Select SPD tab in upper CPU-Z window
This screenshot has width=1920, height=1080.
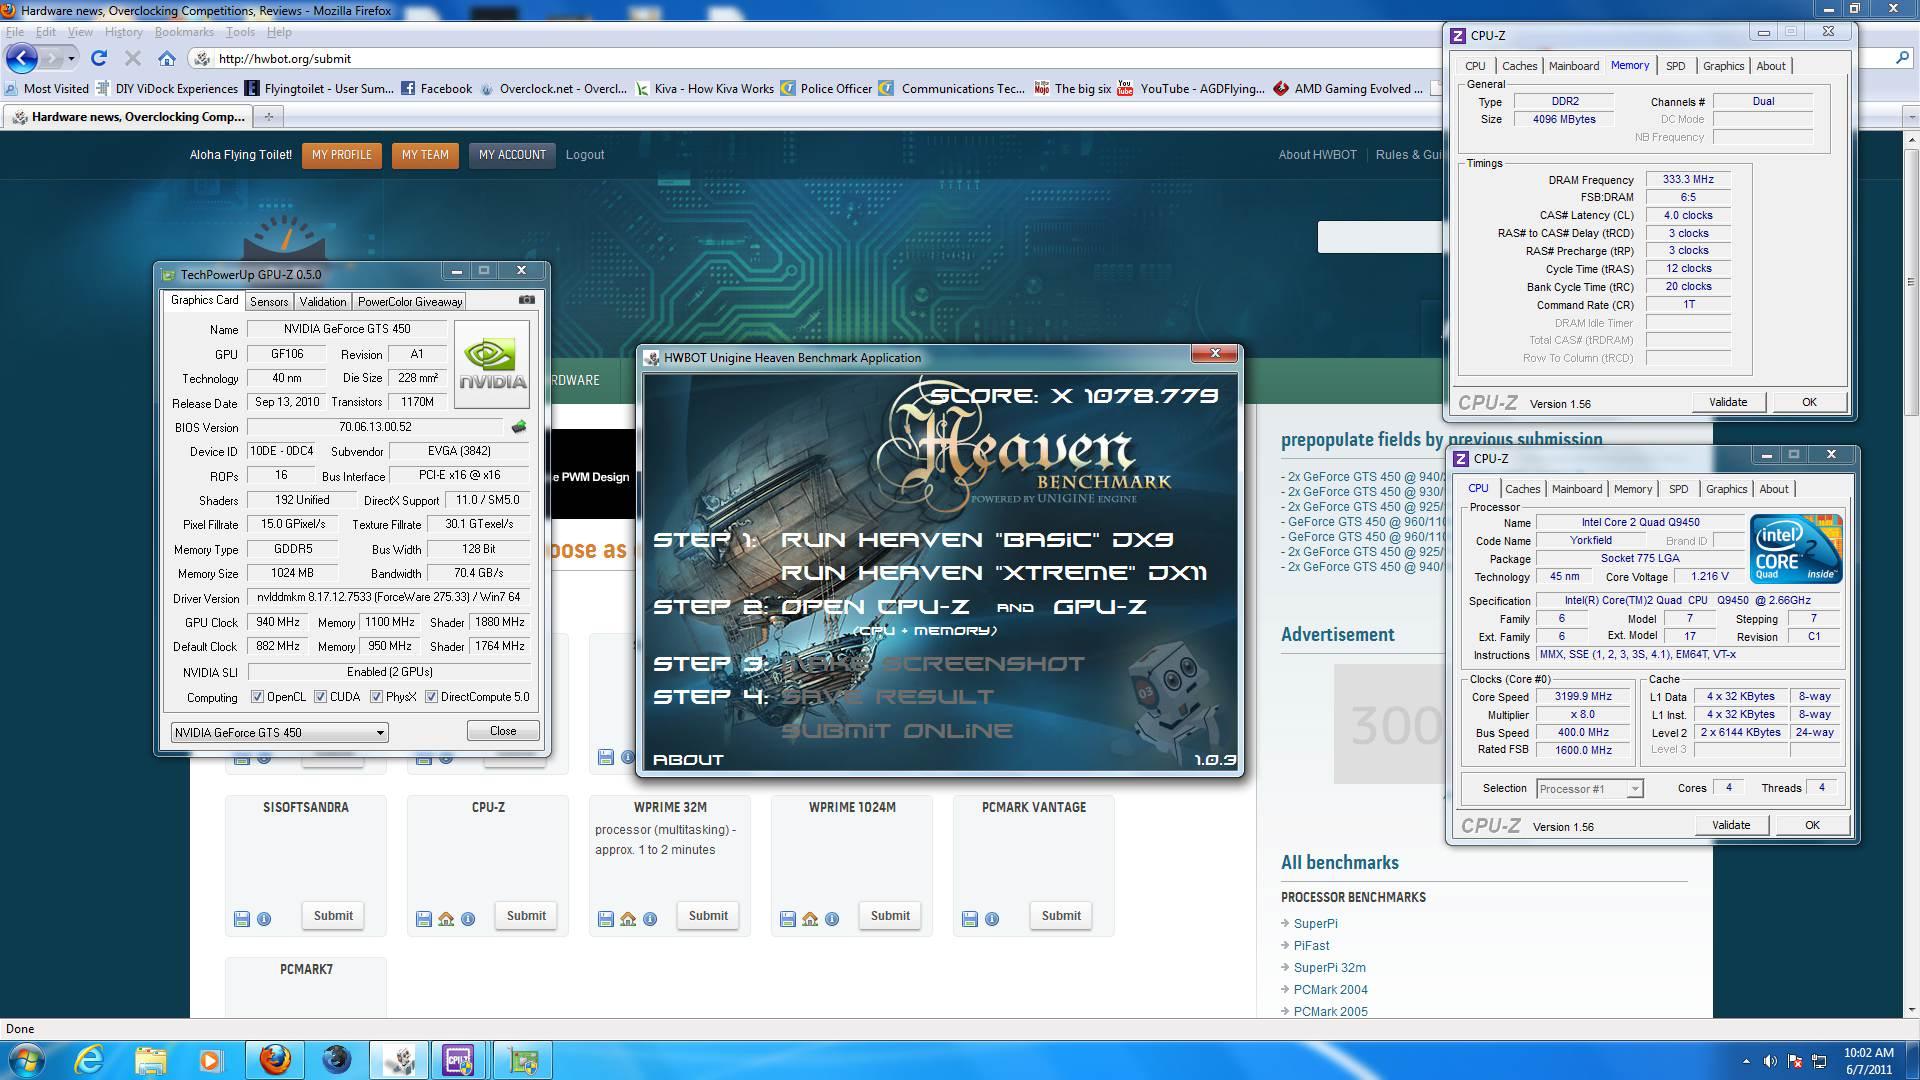click(x=1675, y=66)
